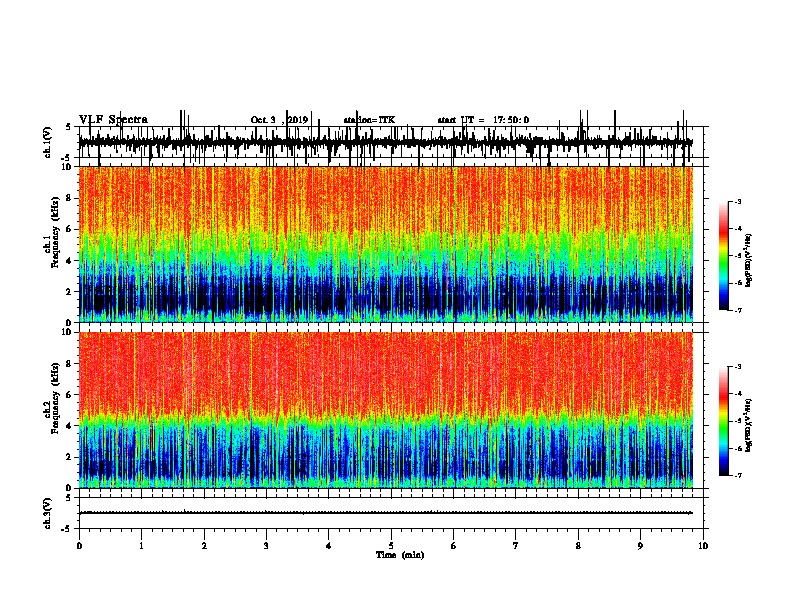Screen dimensions: 792x612
Task: Click the ch.2 colorbar log(PSD) label
Action: click(x=748, y=425)
